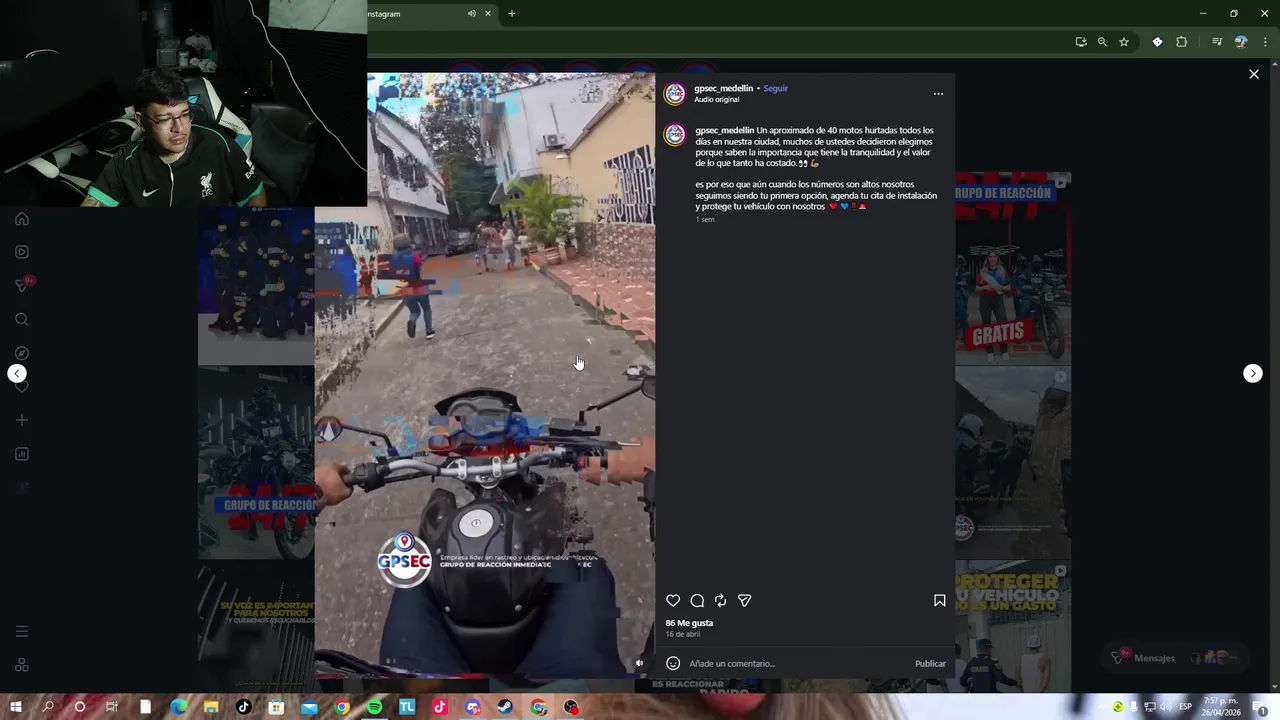Open the 'Audio original' link
The height and width of the screenshot is (720, 1280).
[717, 100]
